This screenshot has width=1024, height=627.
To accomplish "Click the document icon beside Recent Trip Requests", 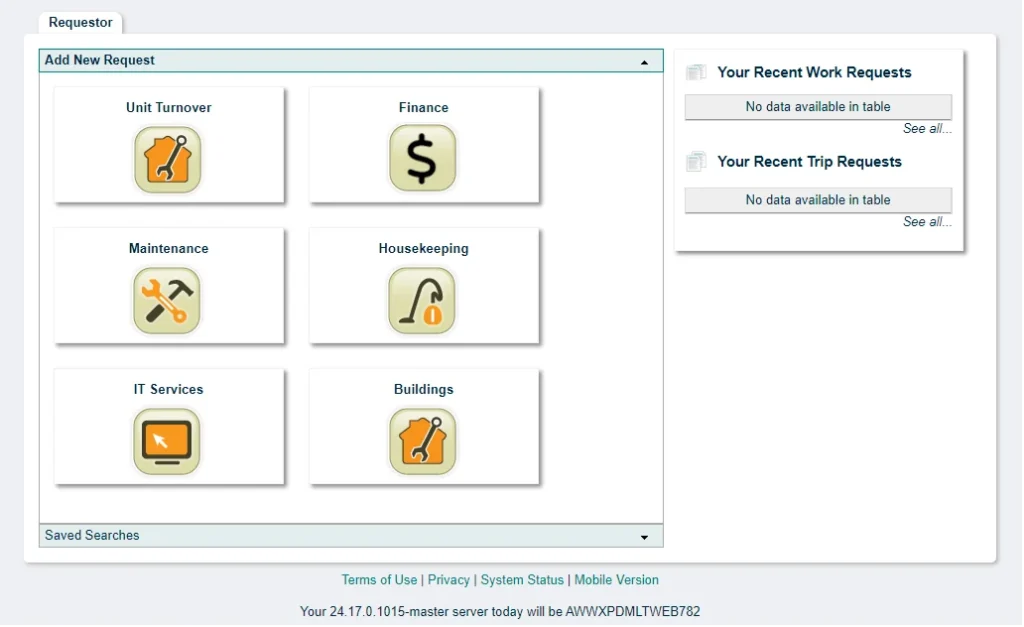I will point(696,162).
